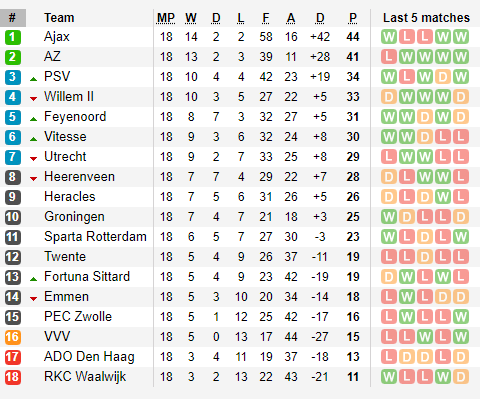The width and height of the screenshot is (480, 401).
Task: Open the Ajax team link
Action: 57,37
